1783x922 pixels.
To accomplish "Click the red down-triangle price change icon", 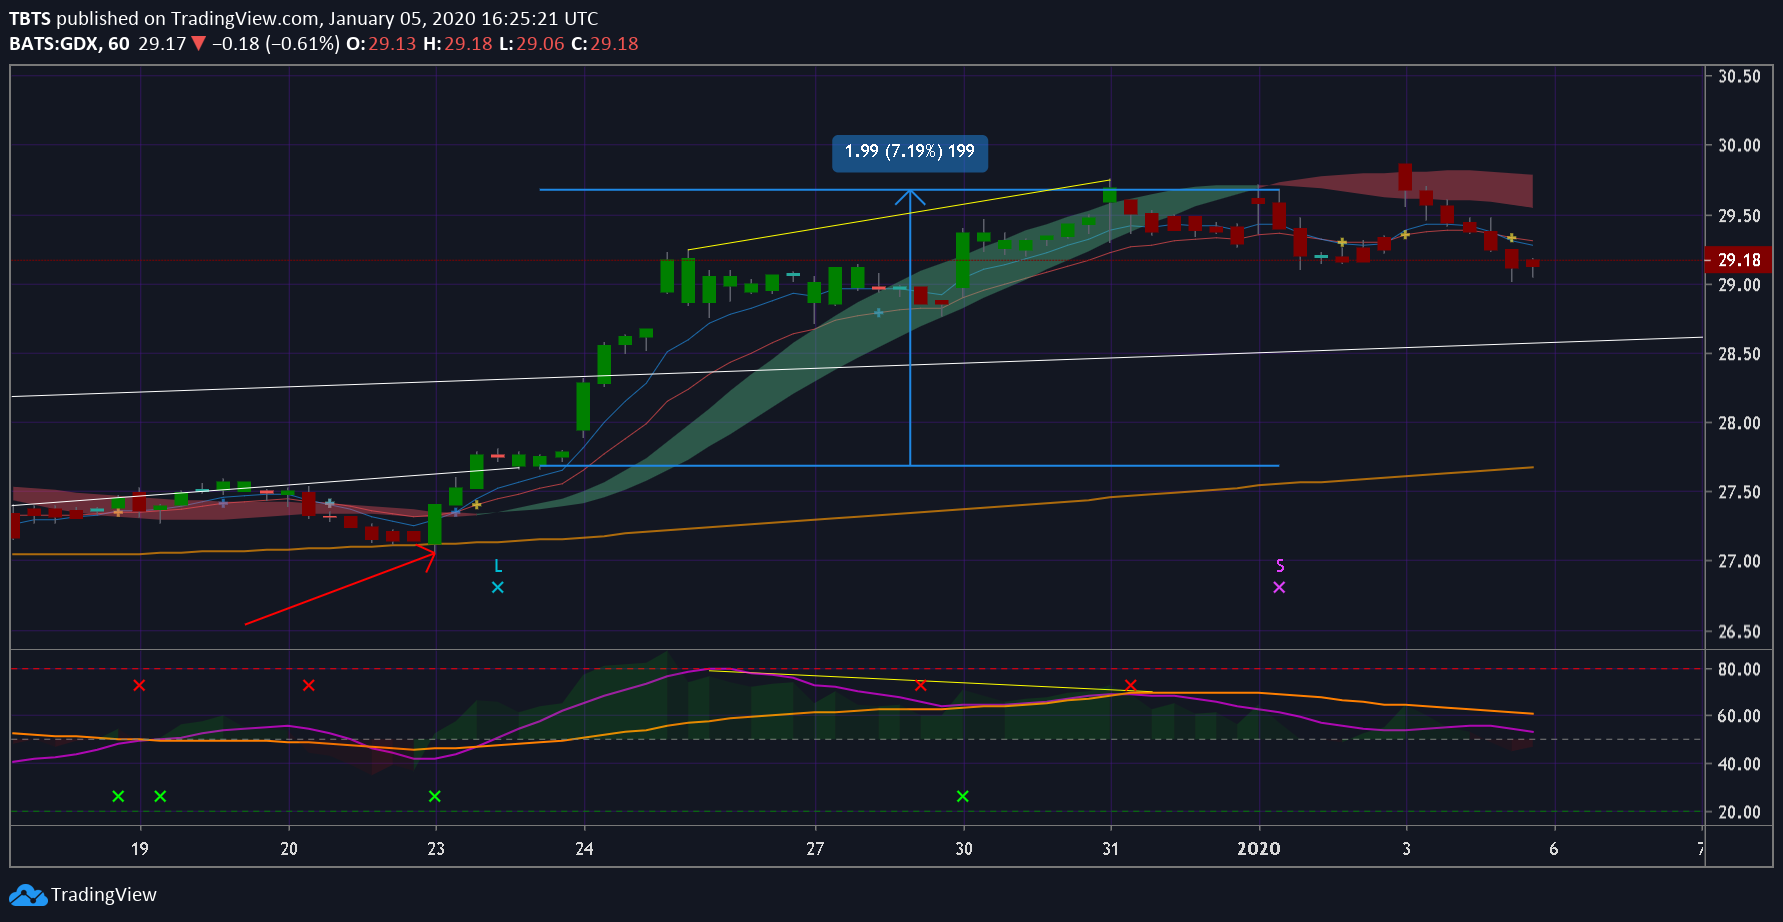I will click(x=198, y=43).
